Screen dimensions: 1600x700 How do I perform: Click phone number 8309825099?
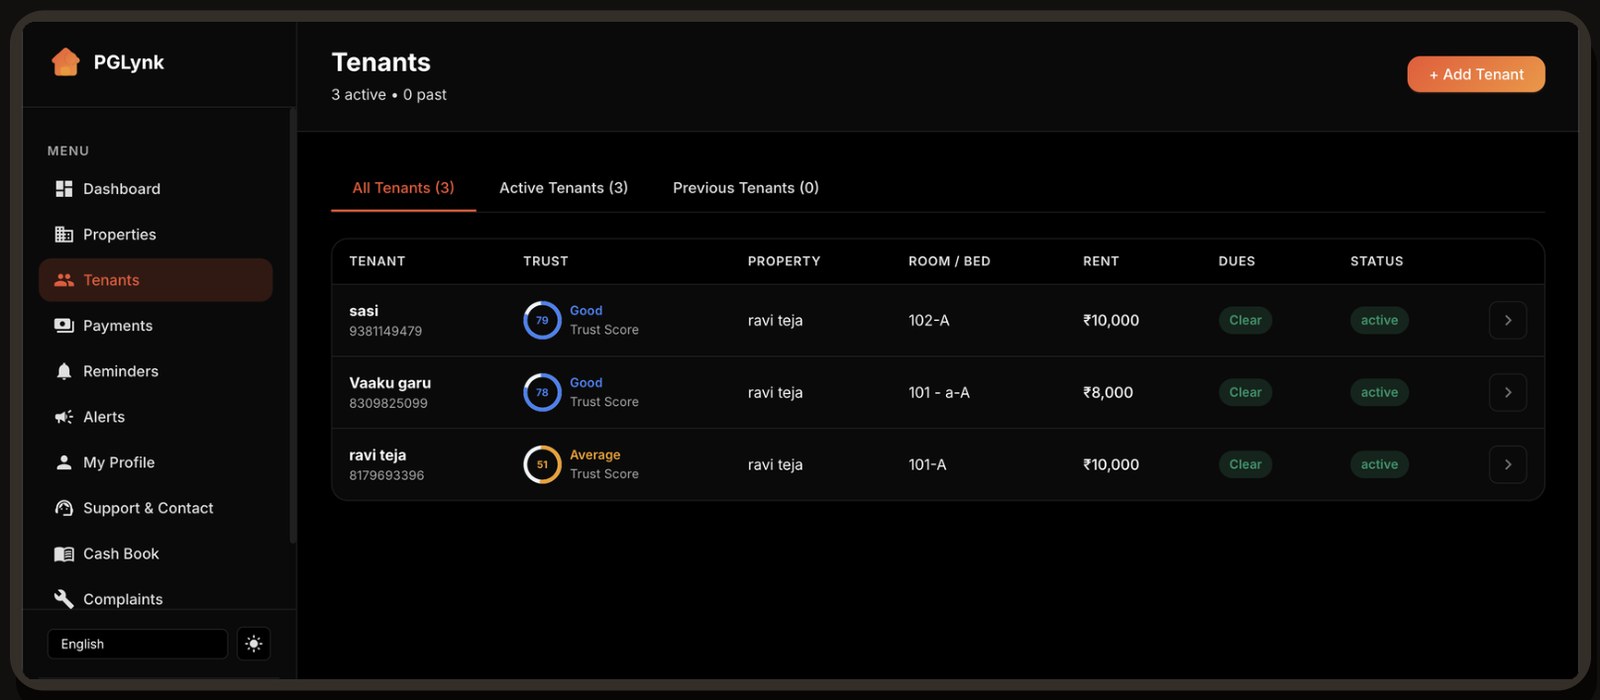pyautogui.click(x=388, y=403)
